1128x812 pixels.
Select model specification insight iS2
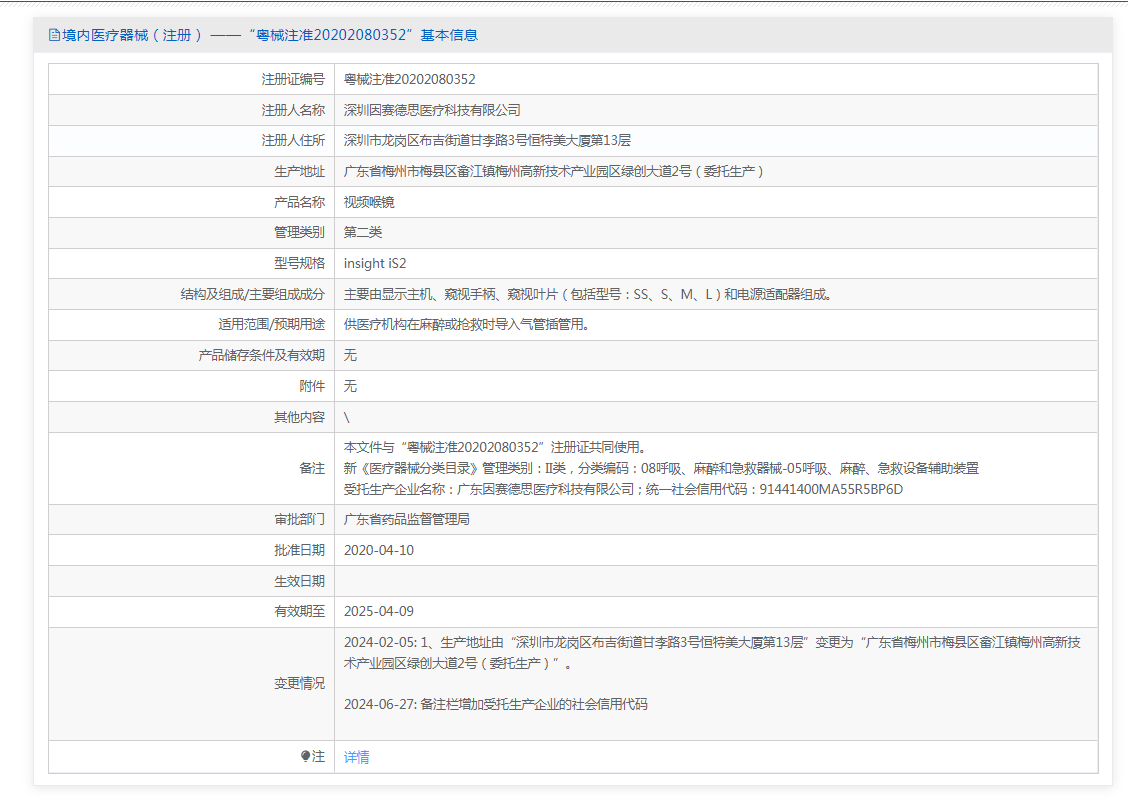[x=375, y=264]
